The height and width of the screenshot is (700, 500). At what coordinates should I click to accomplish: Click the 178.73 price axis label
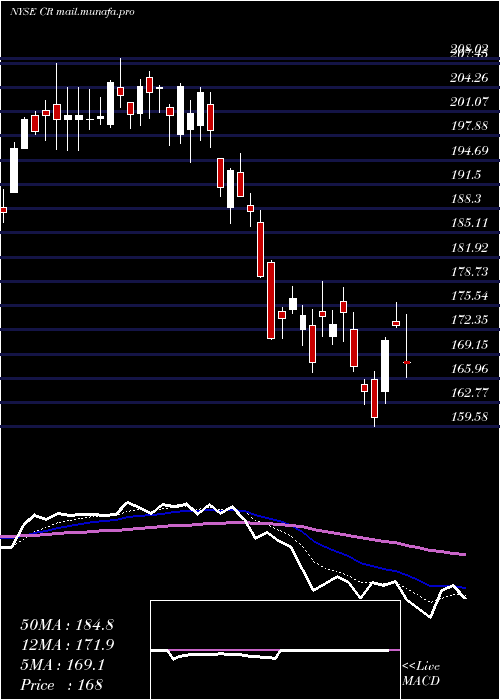coord(469,272)
